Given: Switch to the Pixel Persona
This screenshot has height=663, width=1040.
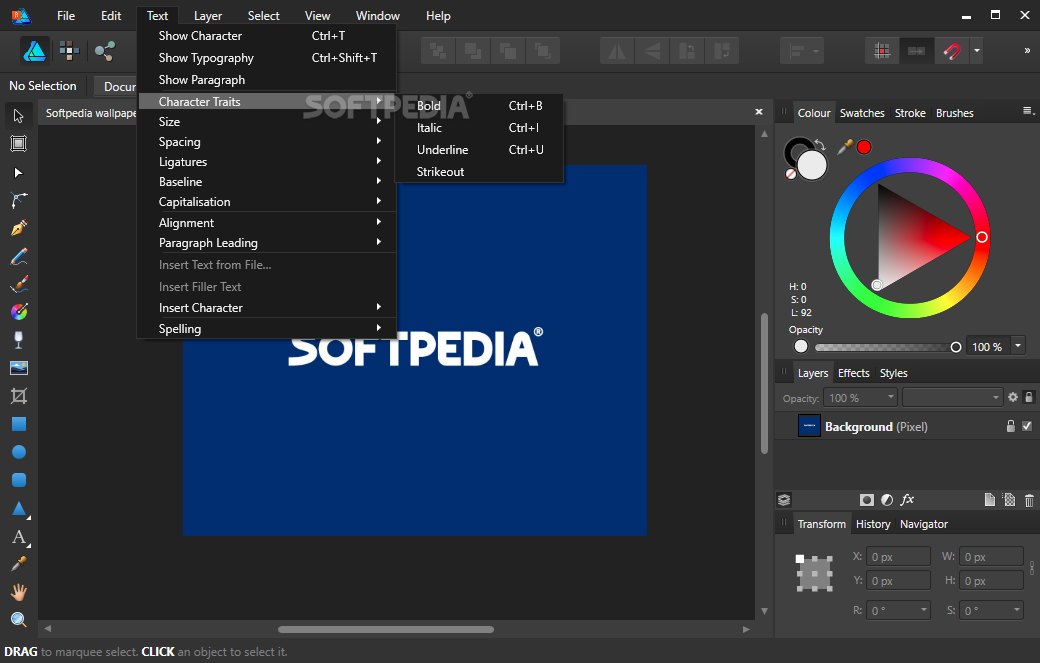Looking at the screenshot, I should click(69, 51).
